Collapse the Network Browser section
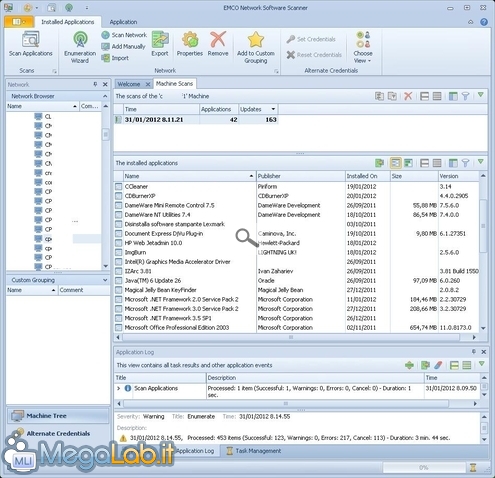 105,96
